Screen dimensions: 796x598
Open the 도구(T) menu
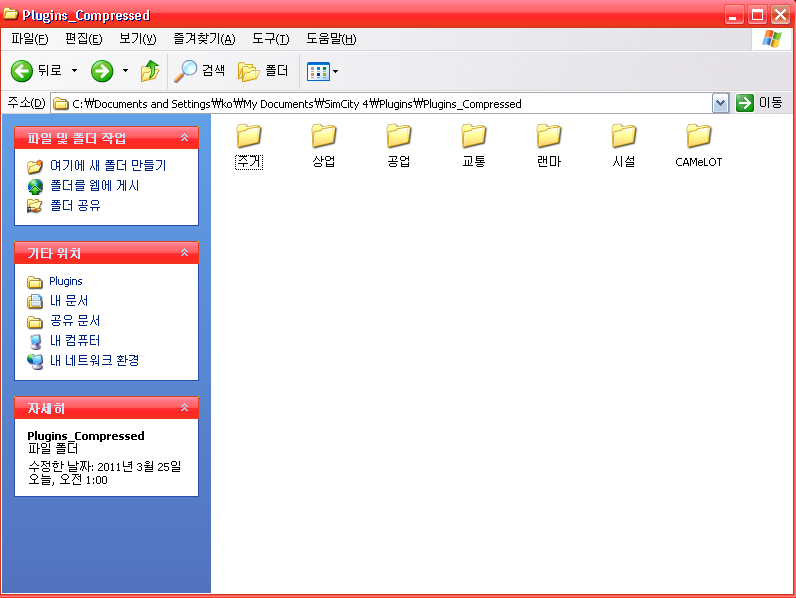[271, 39]
